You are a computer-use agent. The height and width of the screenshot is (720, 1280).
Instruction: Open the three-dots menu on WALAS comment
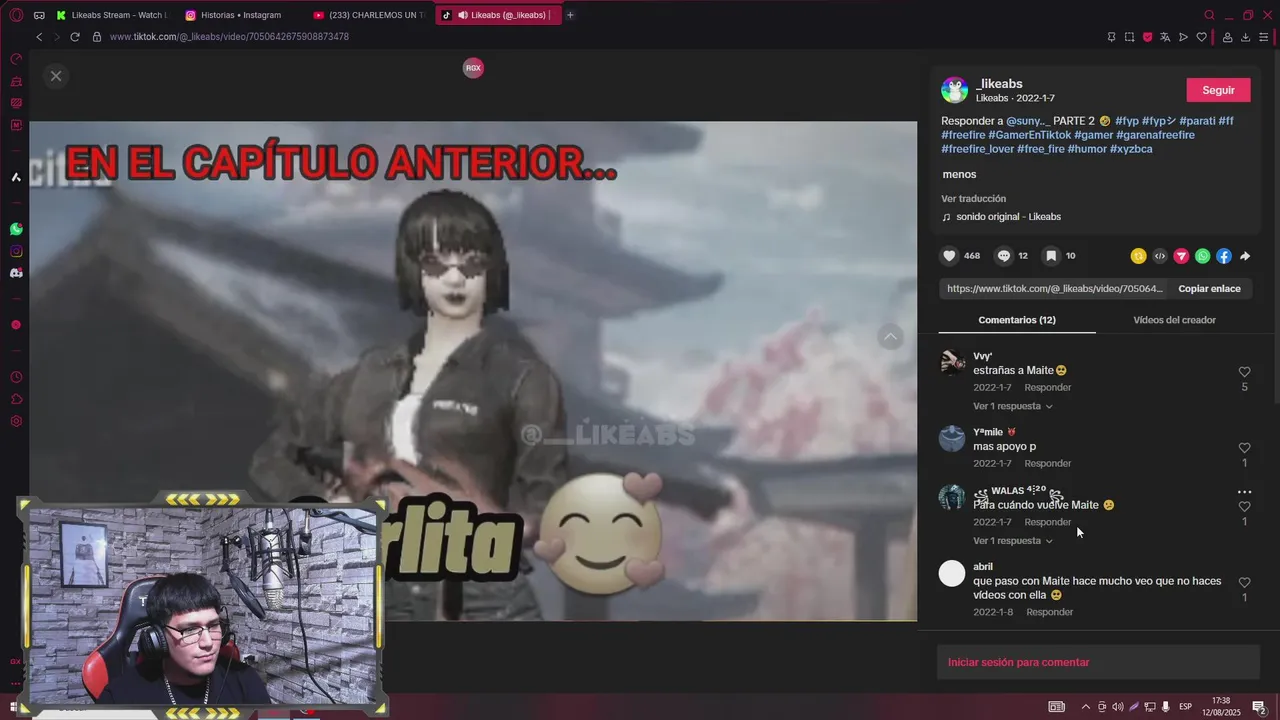1244,492
